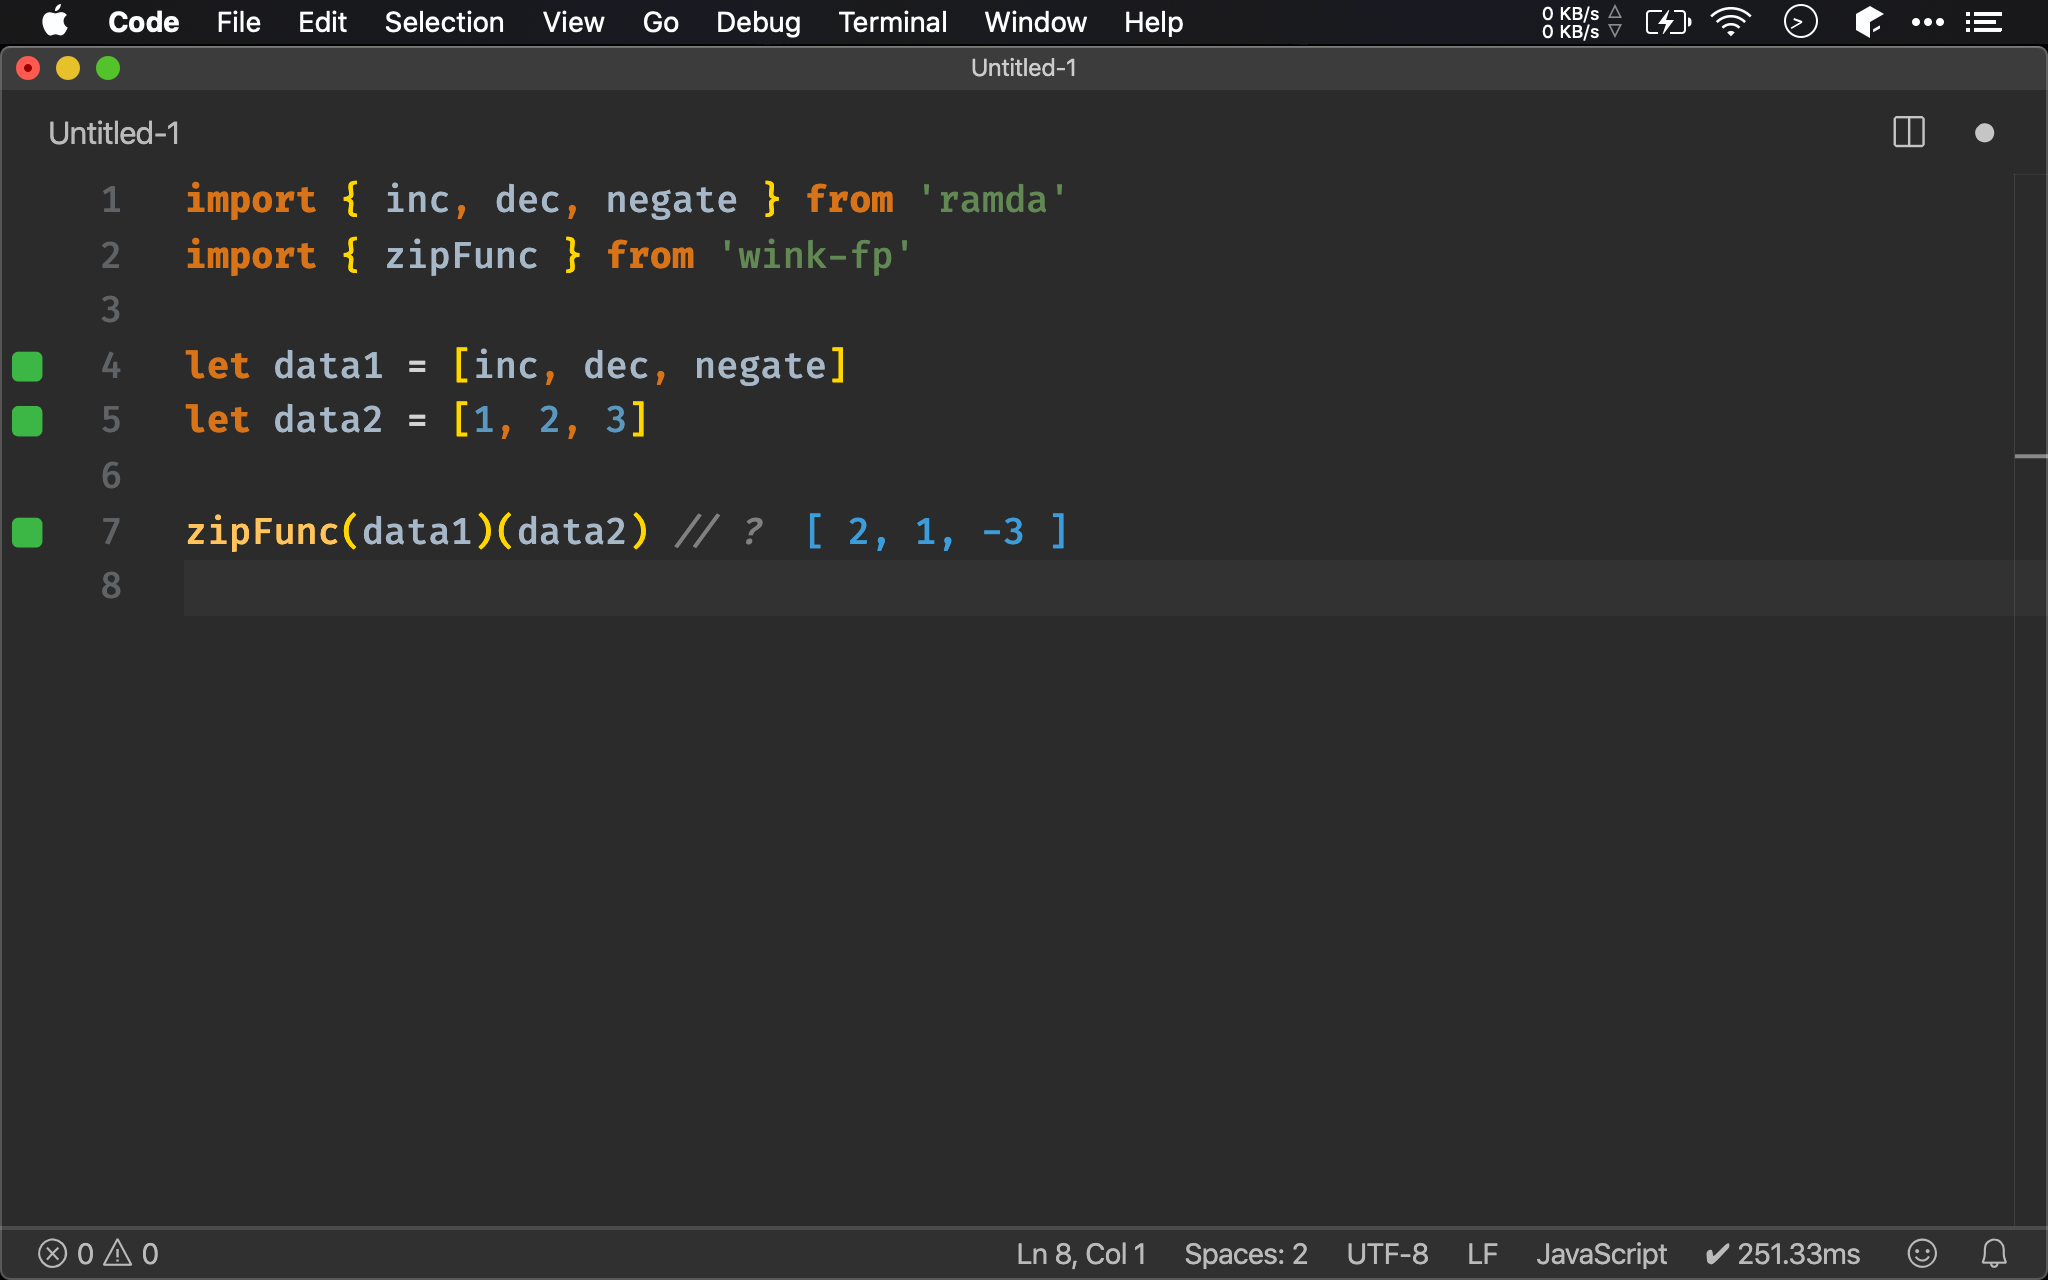
Task: Open the Window menu
Action: 1035,22
